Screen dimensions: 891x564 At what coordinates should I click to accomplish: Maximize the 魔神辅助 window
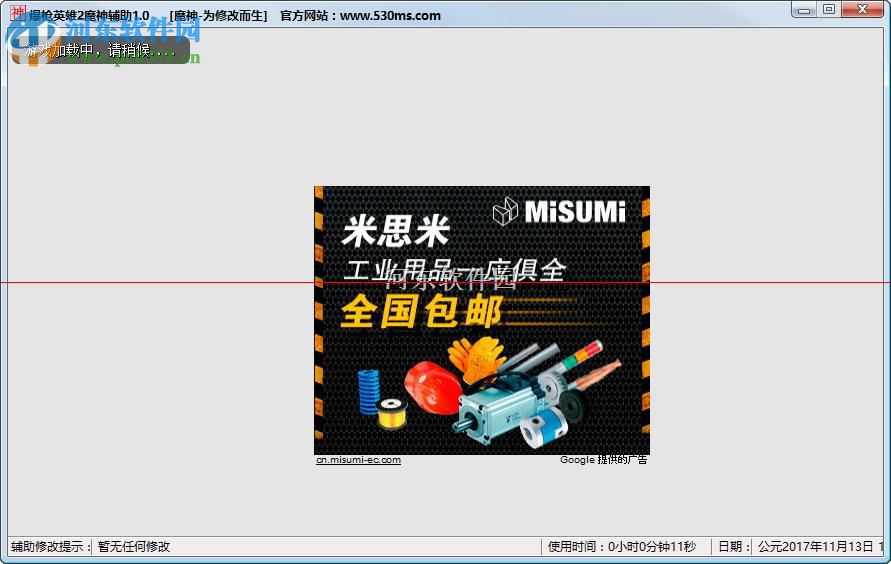coord(829,10)
